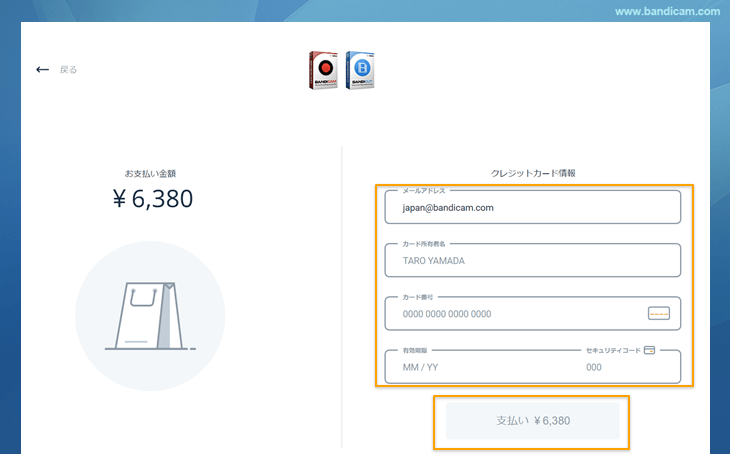Focus the カード所有者名 cardholder name field
Screen dimensions: 730x454
pyautogui.click(x=533, y=260)
